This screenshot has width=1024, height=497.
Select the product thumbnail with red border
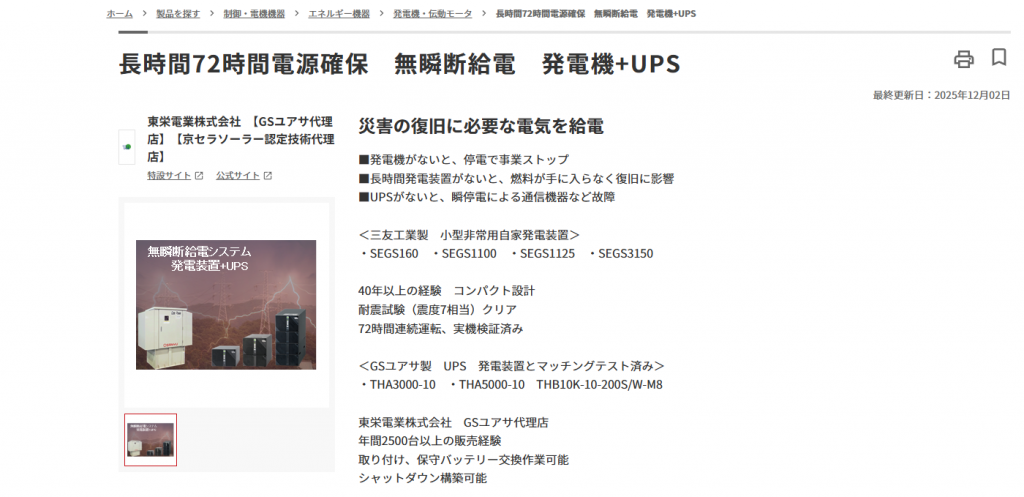coord(150,439)
